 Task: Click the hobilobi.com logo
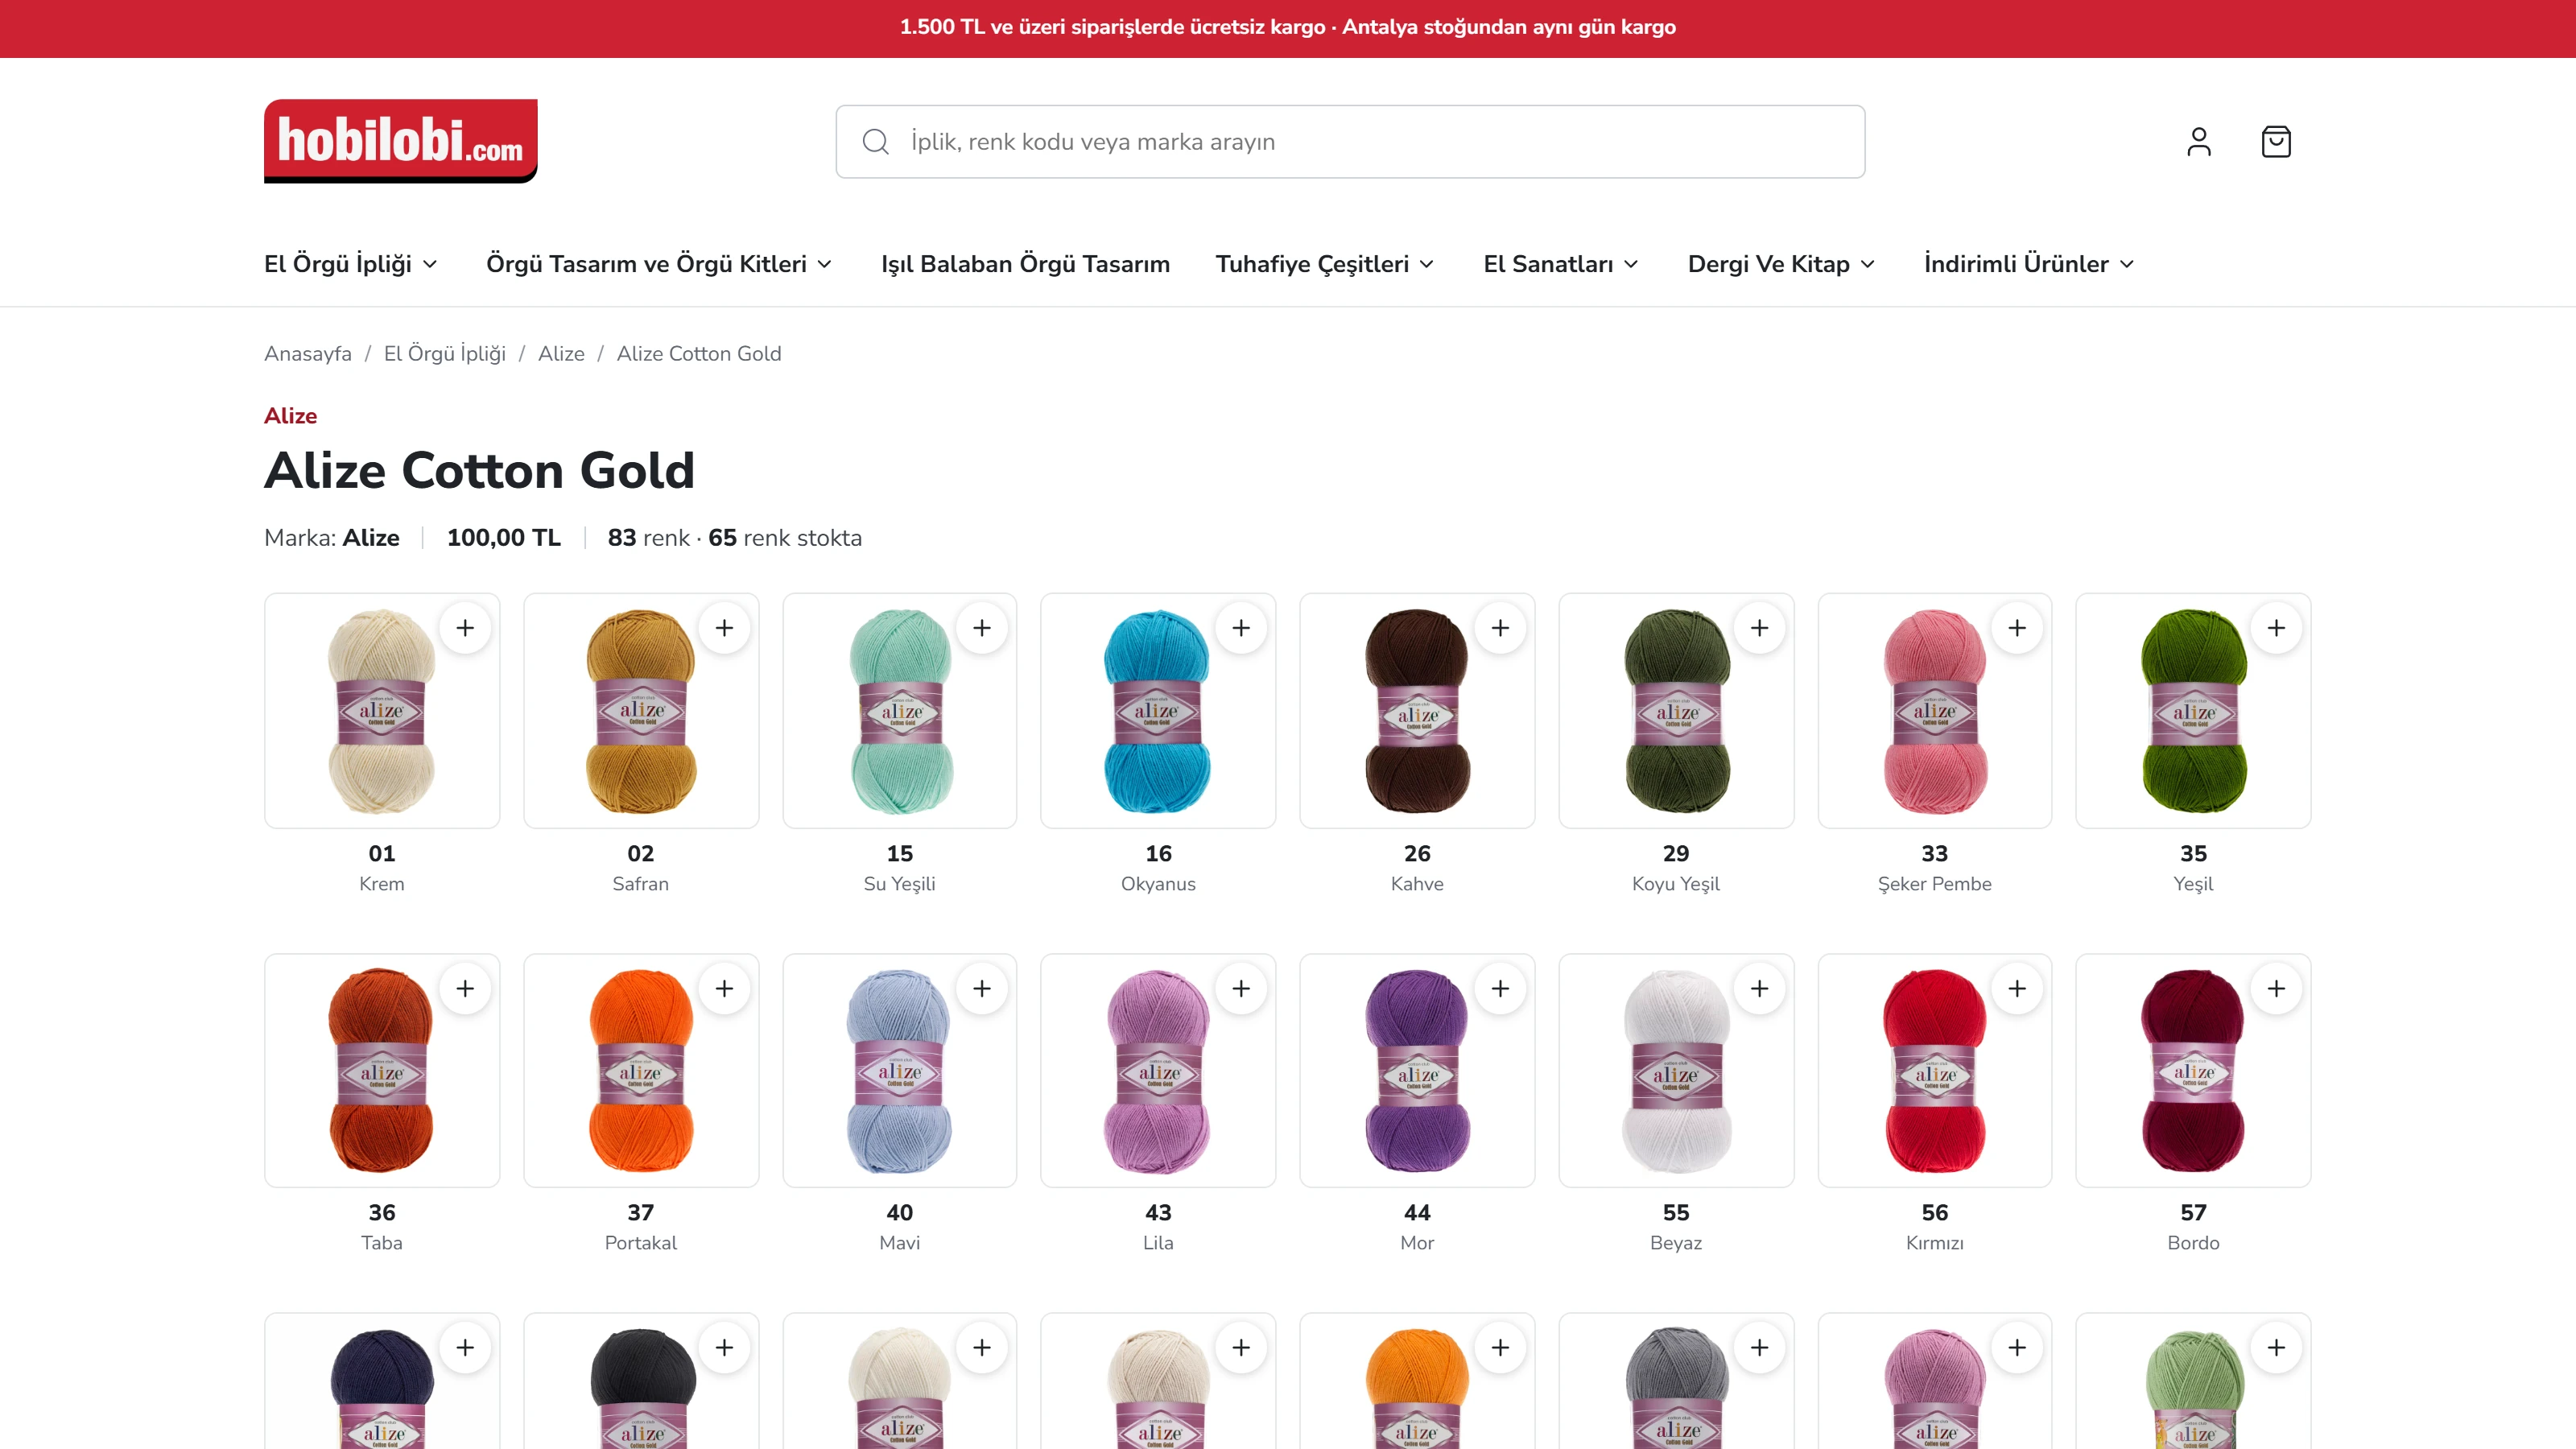click(x=400, y=141)
